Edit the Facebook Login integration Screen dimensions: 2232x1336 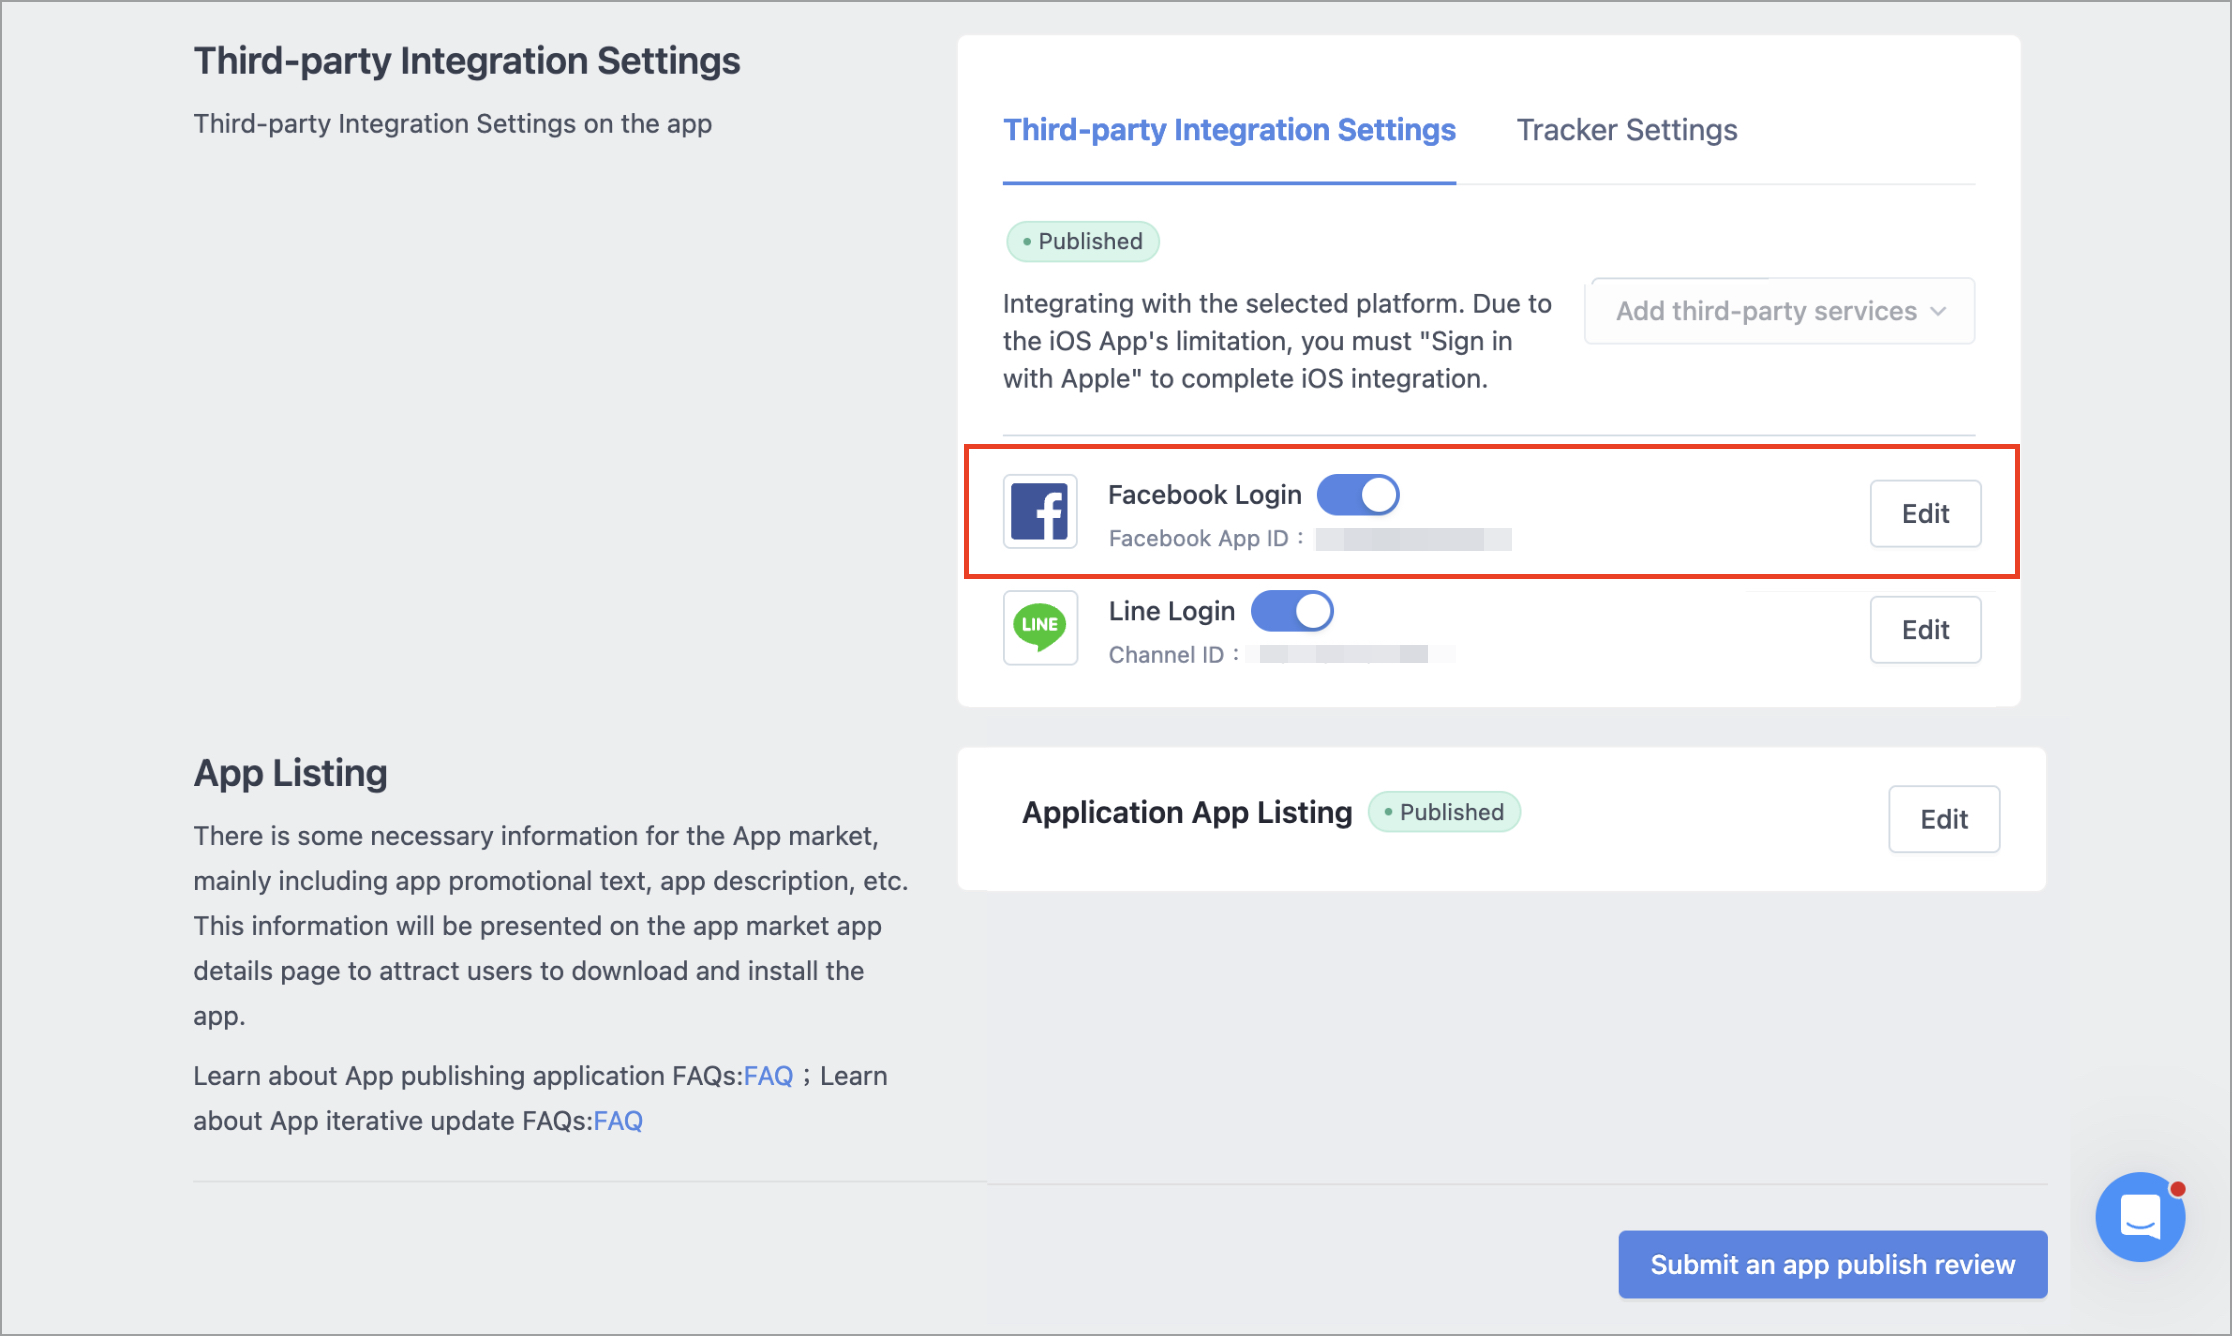[x=1925, y=514]
